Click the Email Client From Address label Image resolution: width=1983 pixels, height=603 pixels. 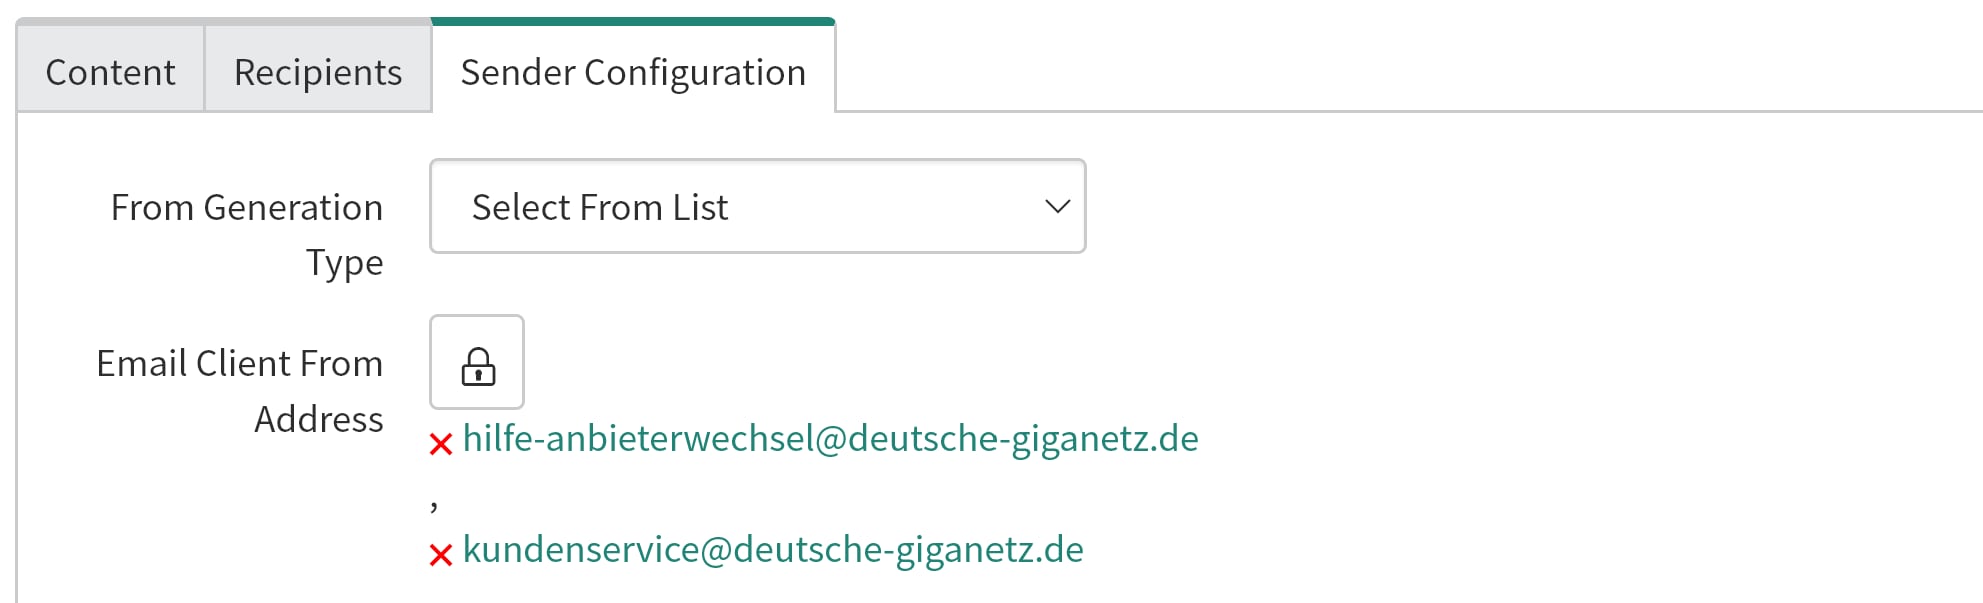(x=240, y=391)
